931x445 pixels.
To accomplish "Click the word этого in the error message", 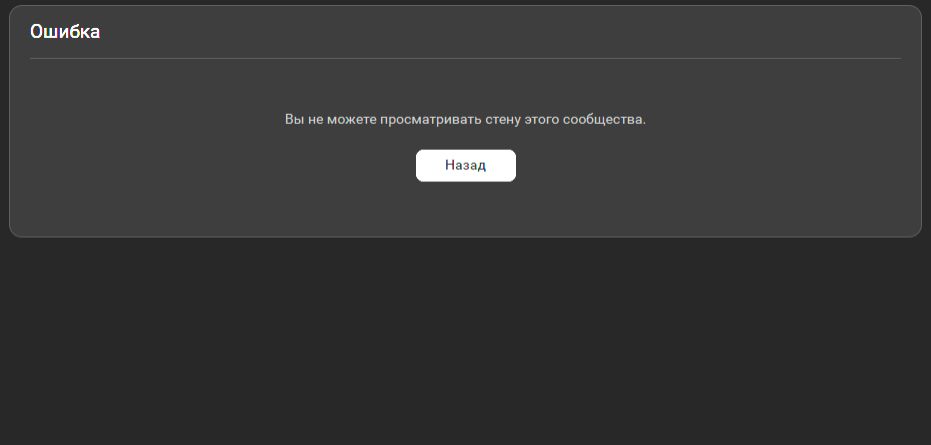I will tap(542, 119).
